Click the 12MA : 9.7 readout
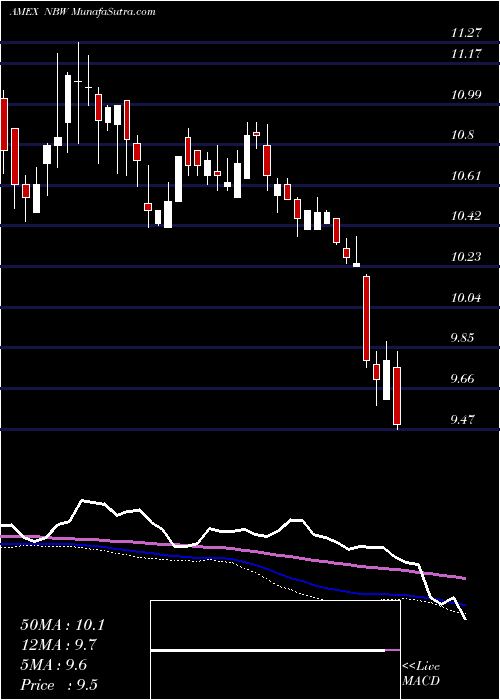500x700 pixels. (x=58, y=645)
